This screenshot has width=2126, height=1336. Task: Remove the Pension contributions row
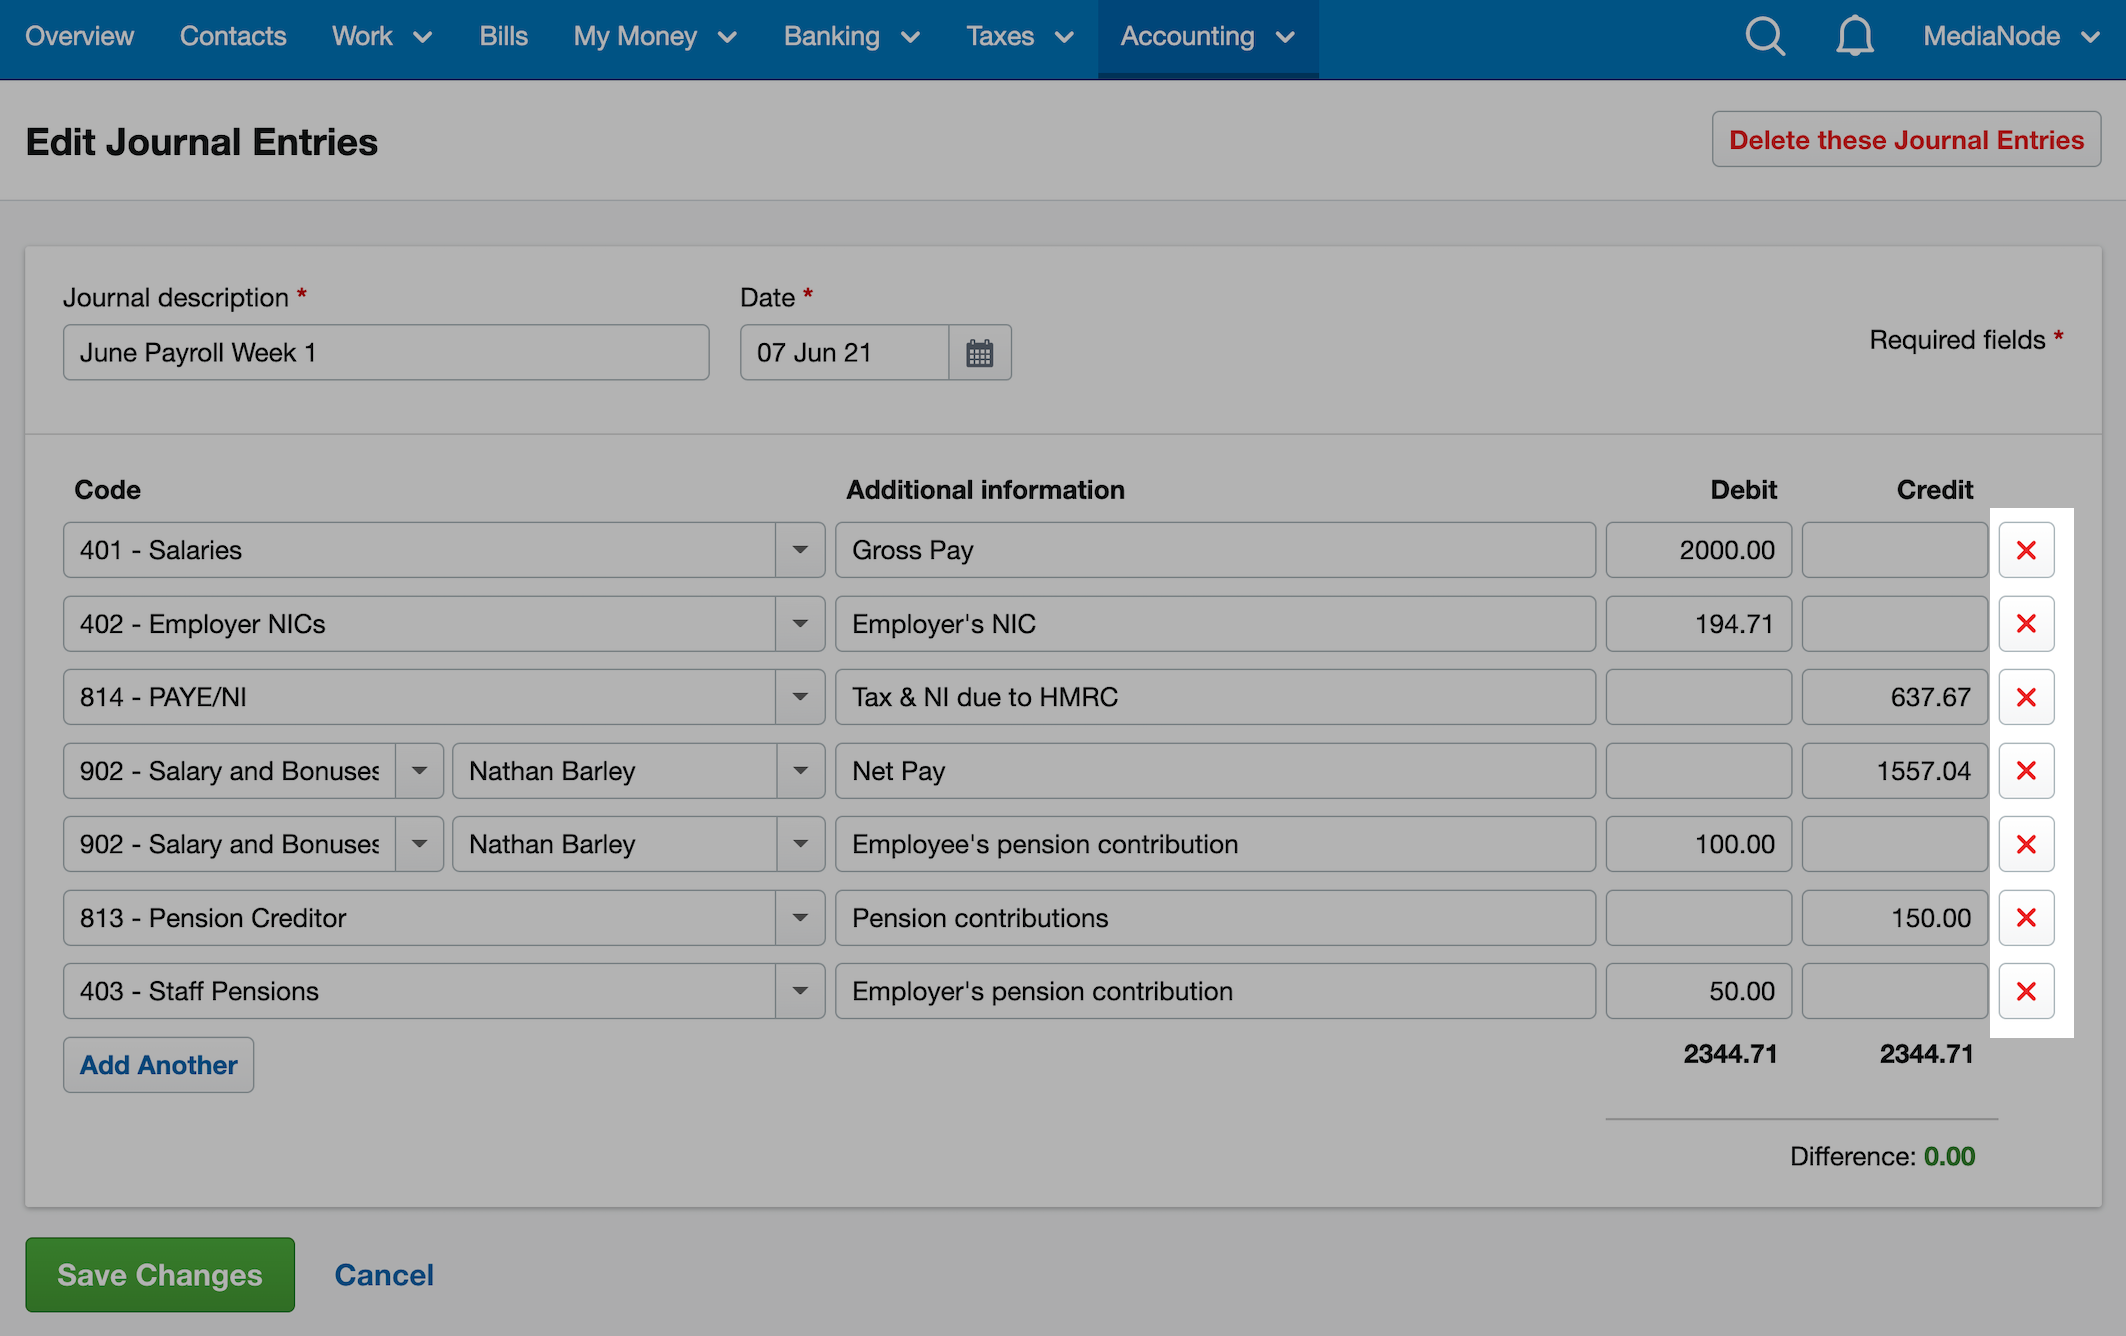[x=2026, y=918]
